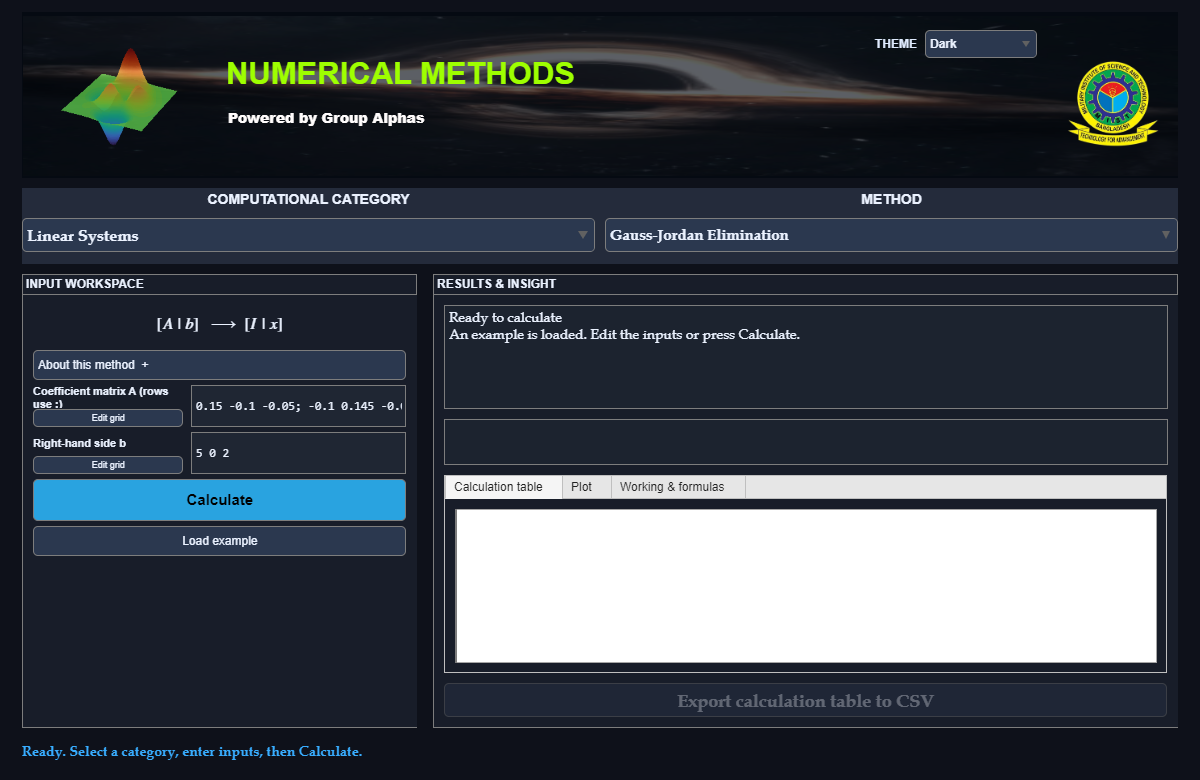The width and height of the screenshot is (1200, 780).
Task: Click the NUMERICAL METHODS title text
Action: point(400,73)
